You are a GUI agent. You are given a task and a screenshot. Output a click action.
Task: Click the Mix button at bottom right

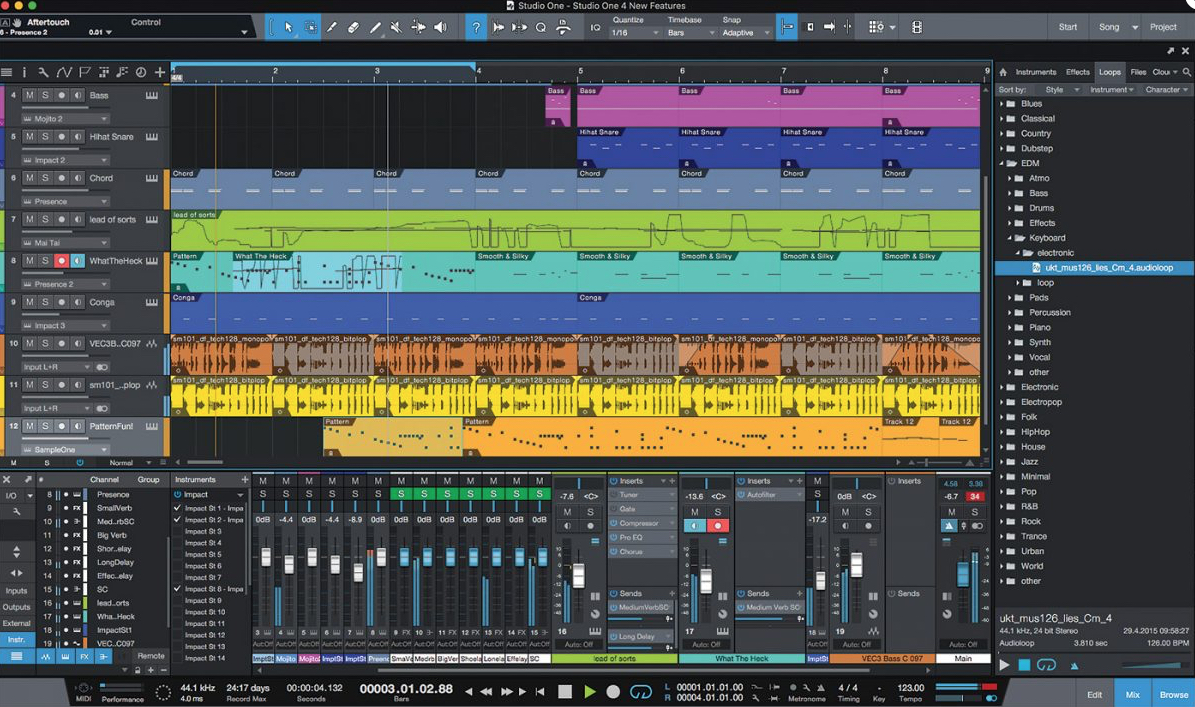tap(1132, 694)
